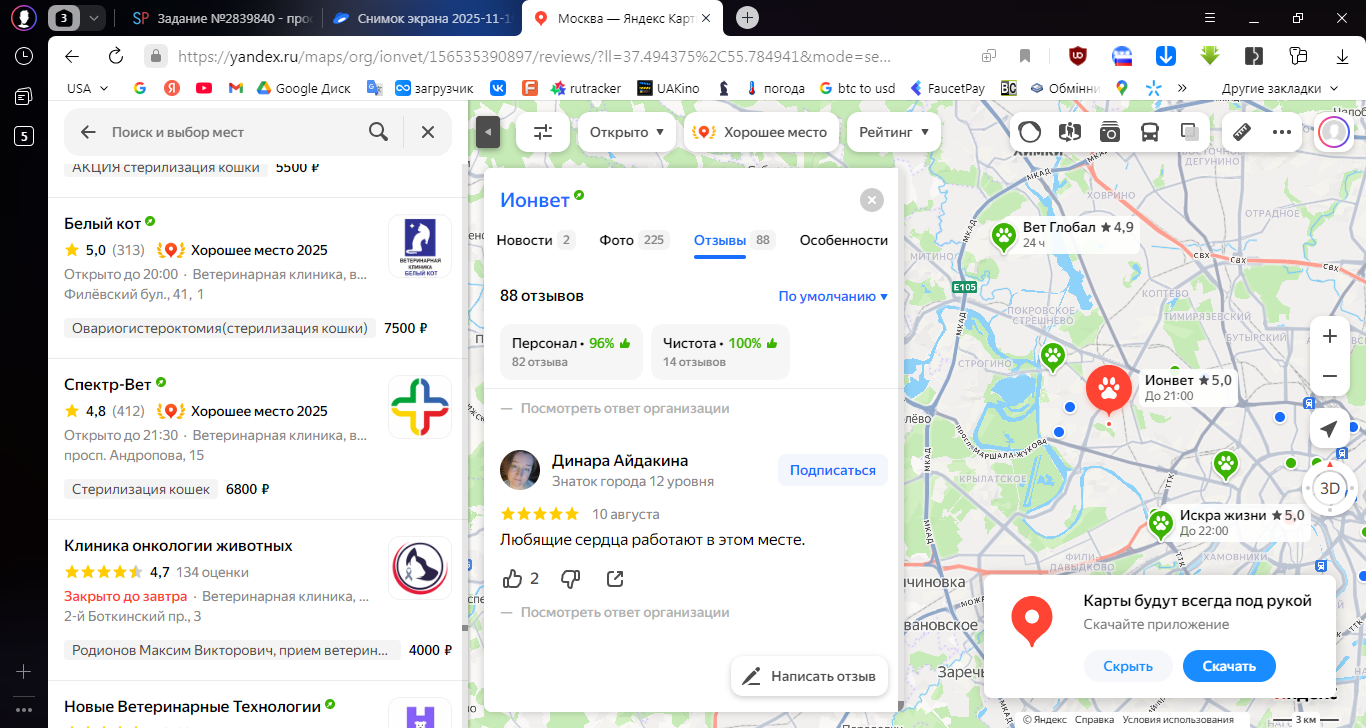Click the Спектр-Вет cross logo

click(x=420, y=408)
